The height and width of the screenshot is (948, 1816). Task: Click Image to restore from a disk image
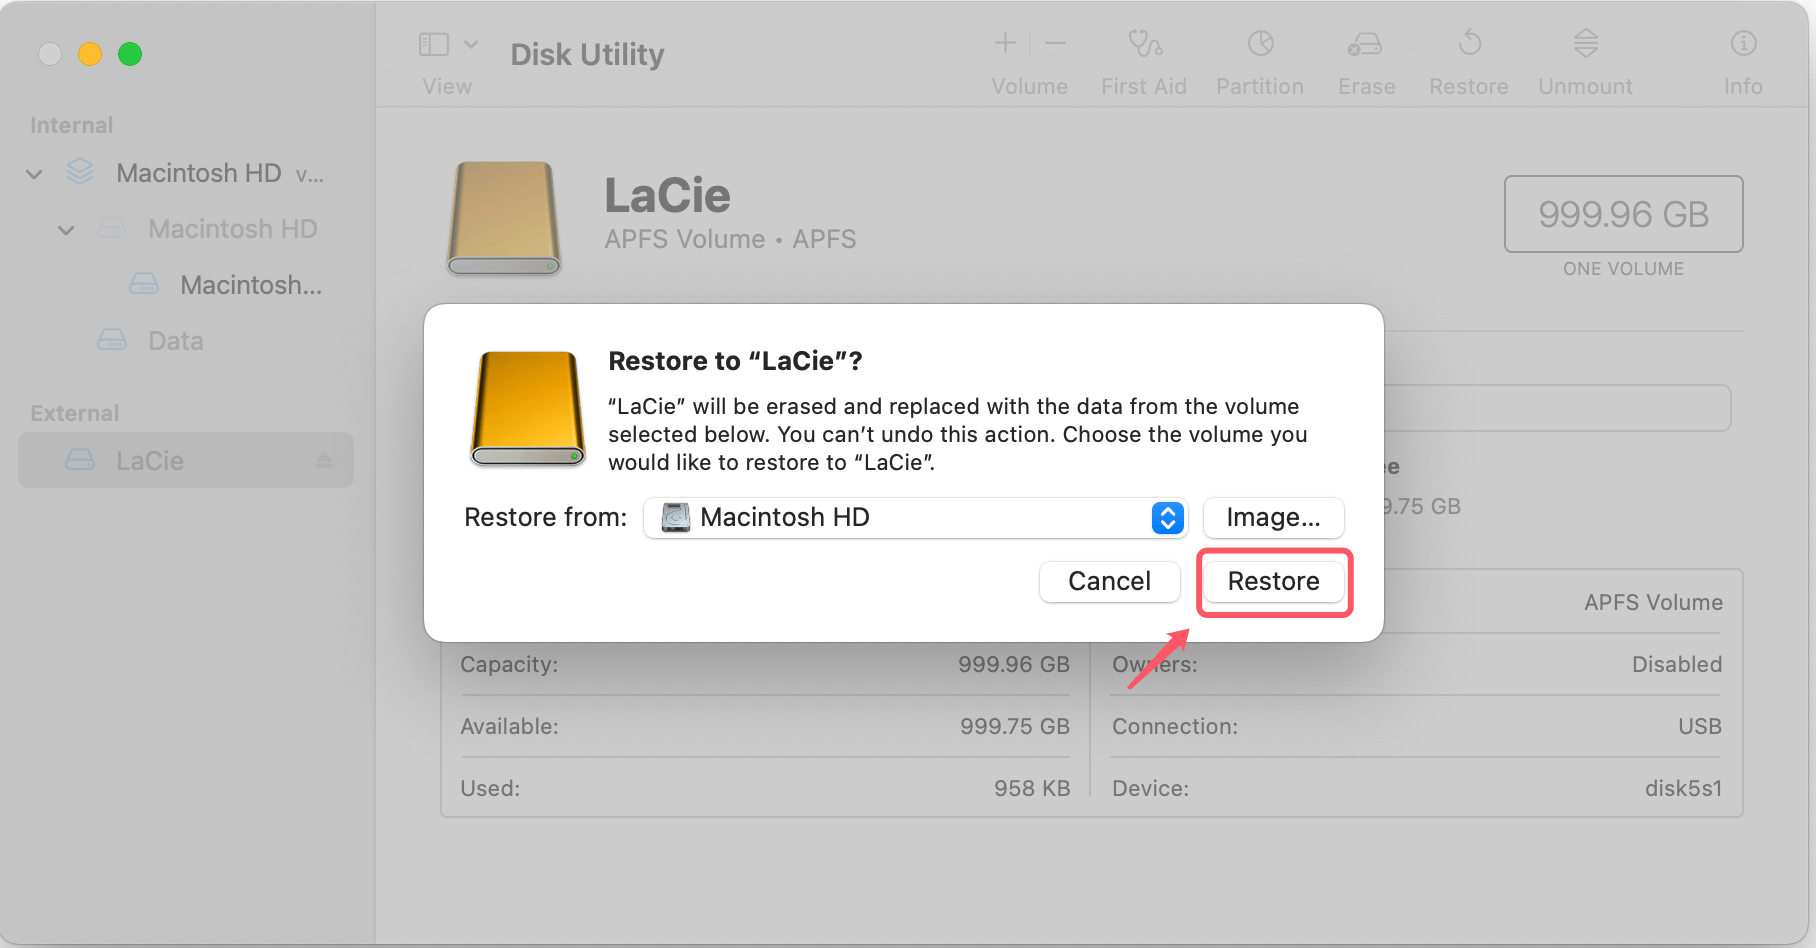(1273, 518)
